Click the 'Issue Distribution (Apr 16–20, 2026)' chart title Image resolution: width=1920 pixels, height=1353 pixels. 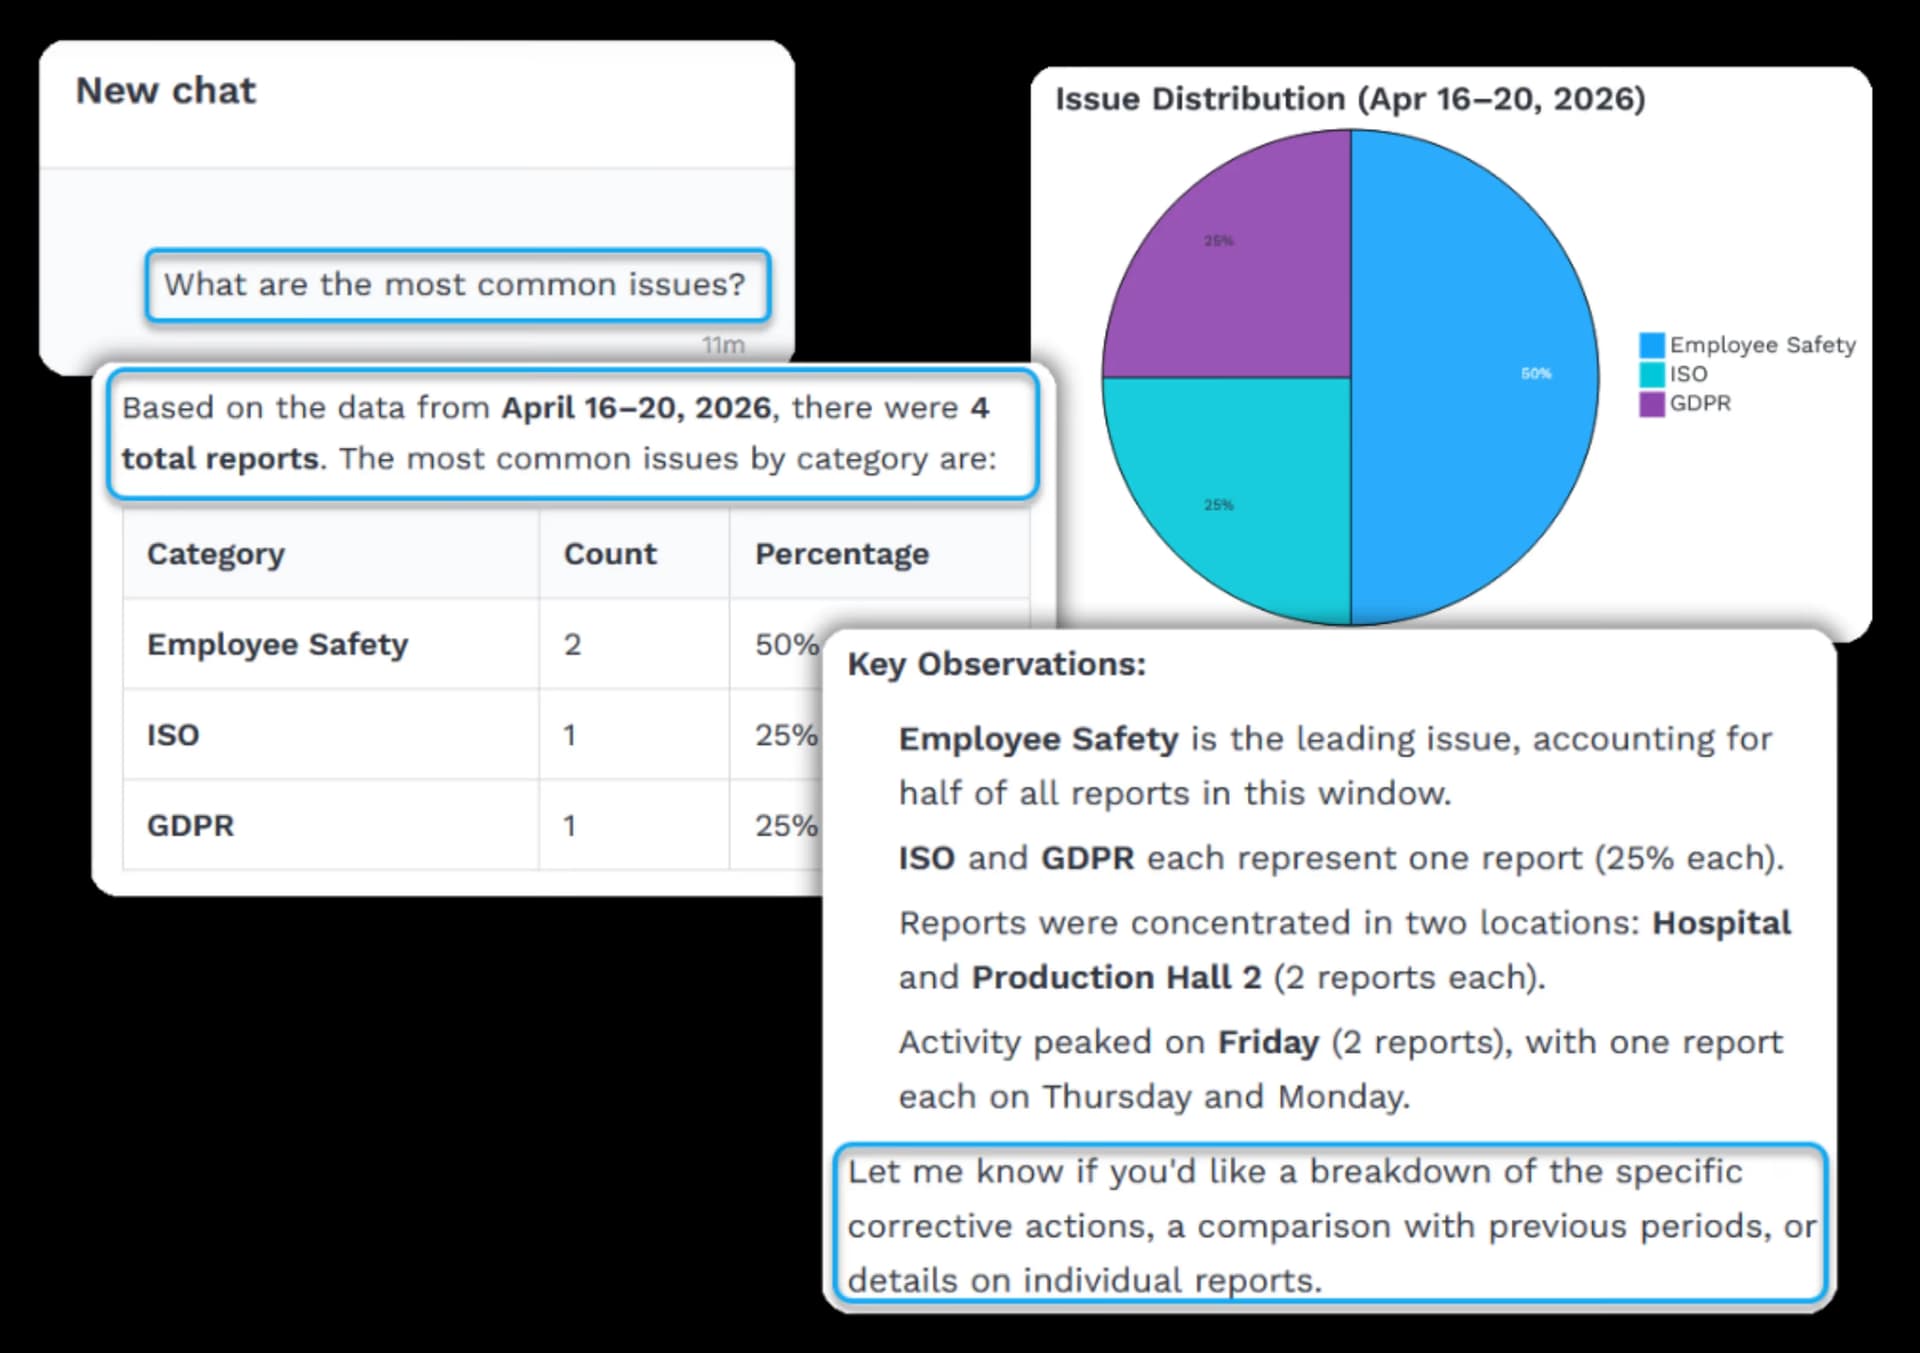[1350, 99]
